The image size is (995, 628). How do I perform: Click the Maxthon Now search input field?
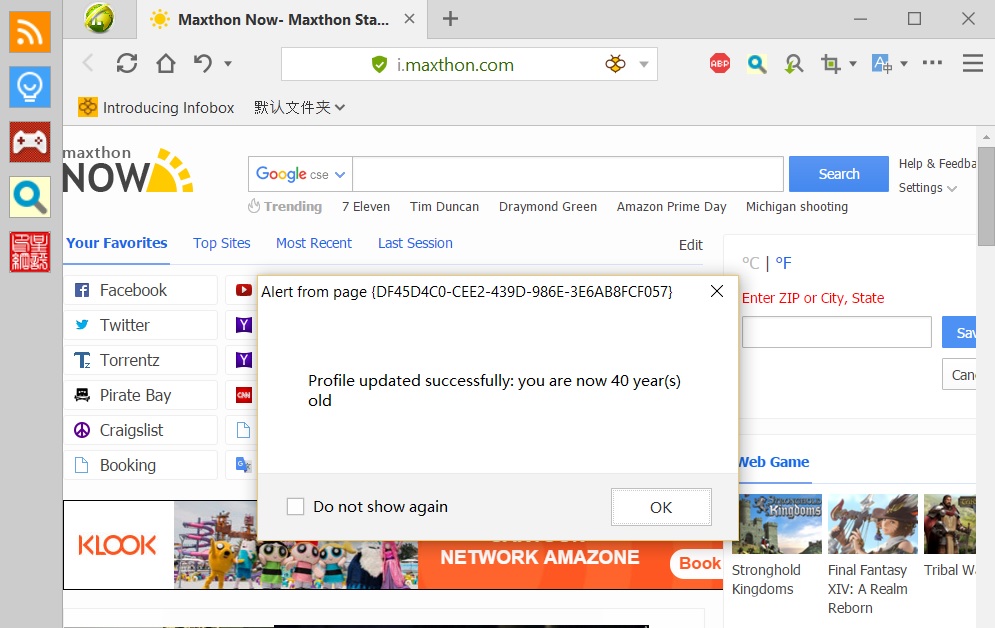tap(568, 174)
